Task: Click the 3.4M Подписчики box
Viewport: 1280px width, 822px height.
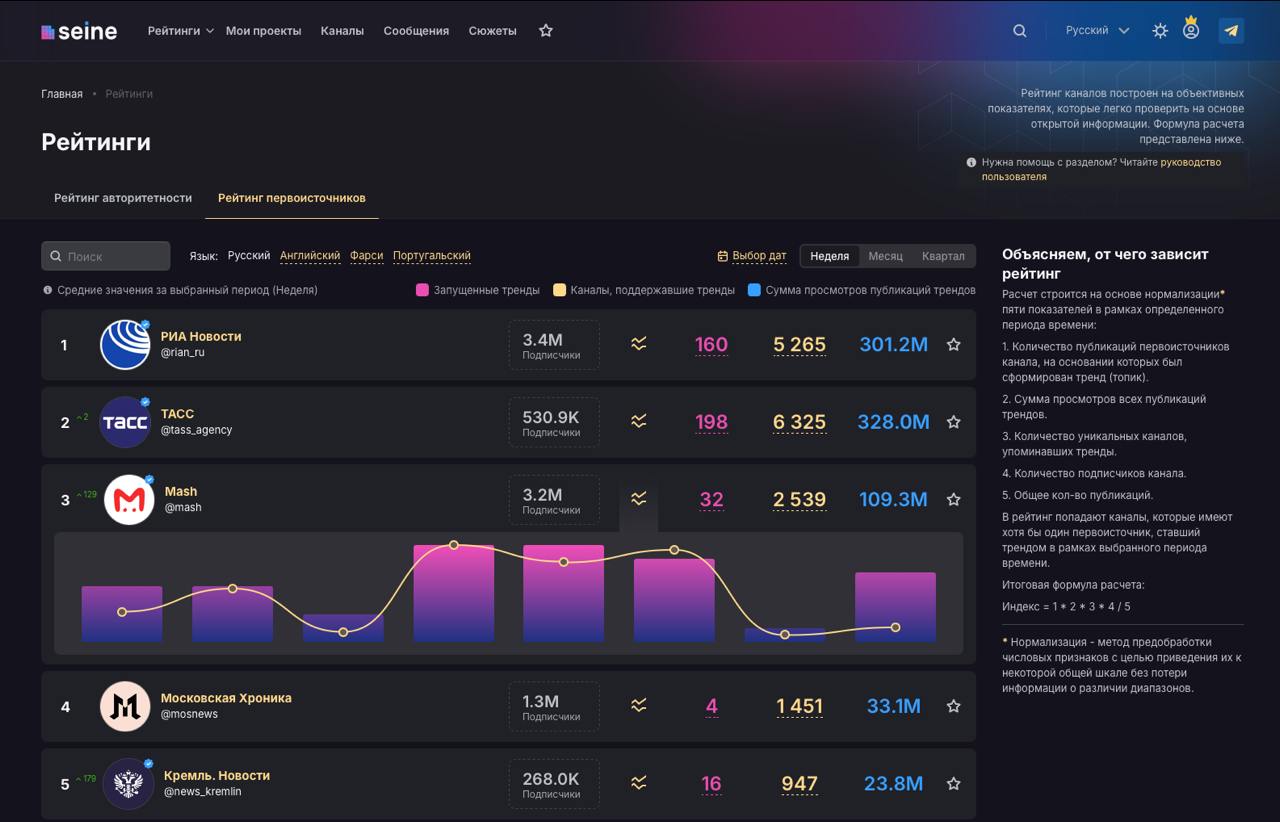Action: pyautogui.click(x=554, y=345)
